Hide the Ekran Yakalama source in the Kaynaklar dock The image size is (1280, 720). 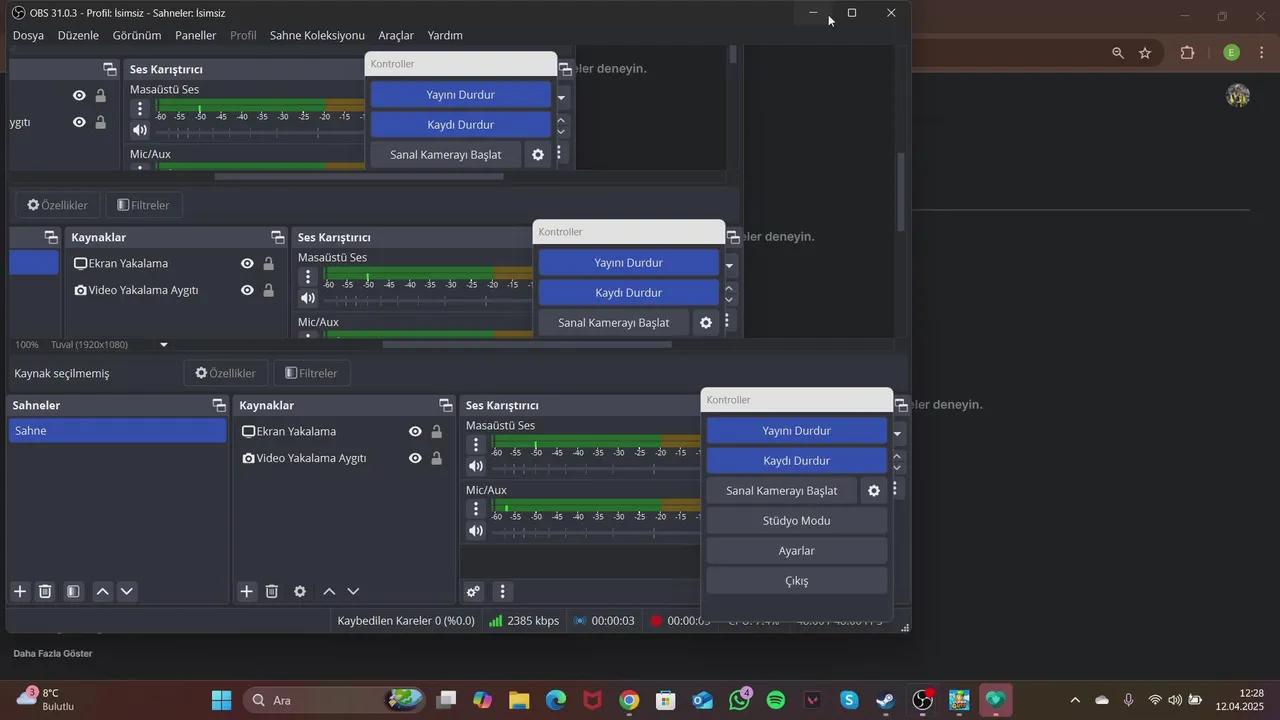coord(415,432)
